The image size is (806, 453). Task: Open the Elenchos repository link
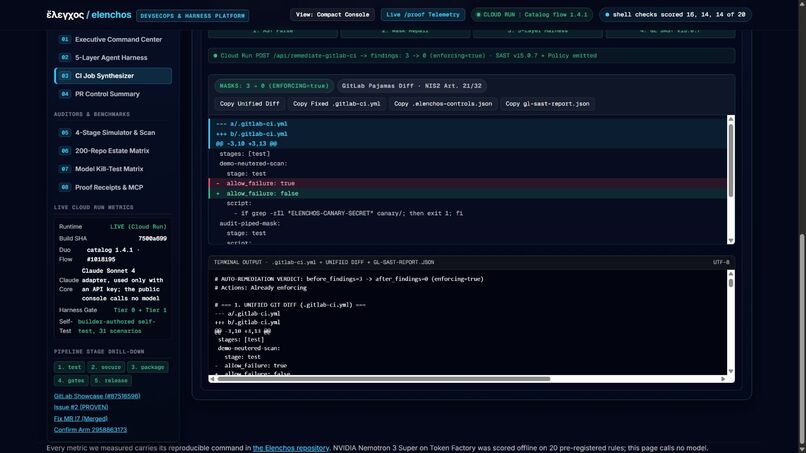(x=290, y=448)
